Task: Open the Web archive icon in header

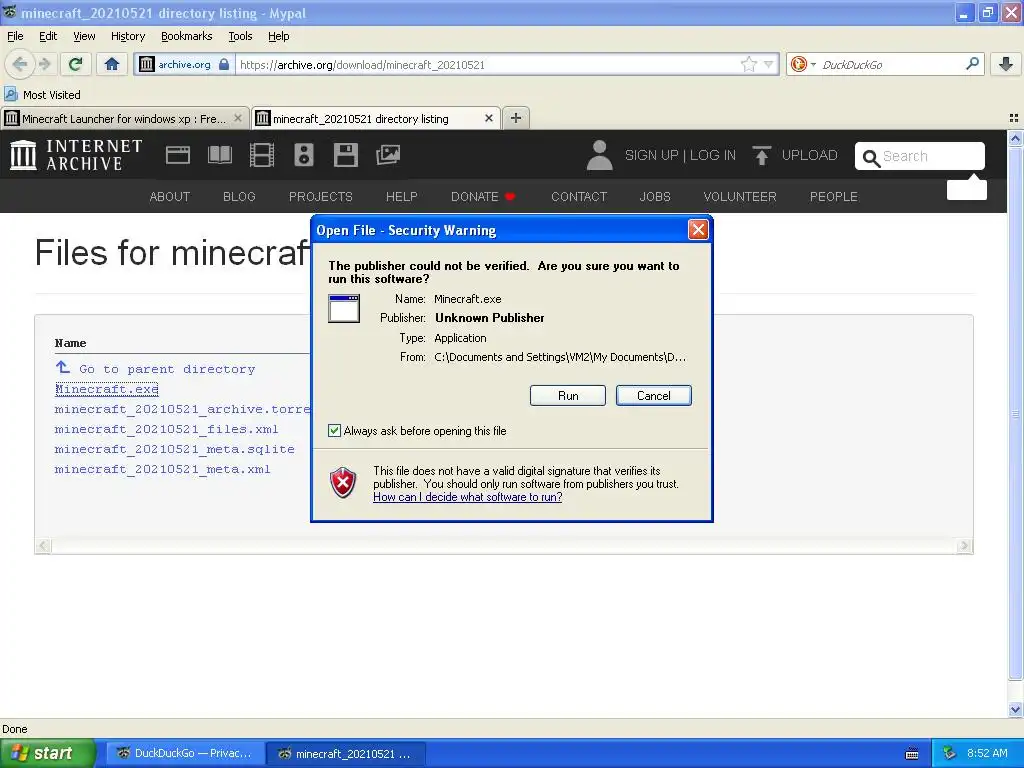Action: (x=178, y=155)
